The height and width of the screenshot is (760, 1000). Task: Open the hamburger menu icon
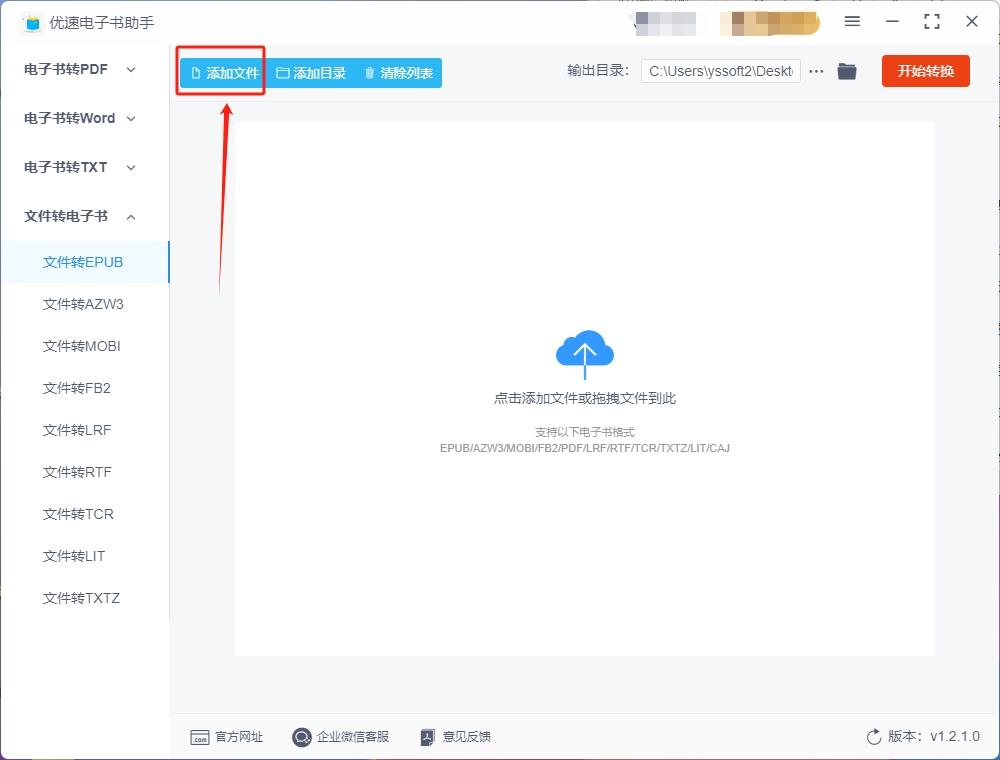[852, 21]
